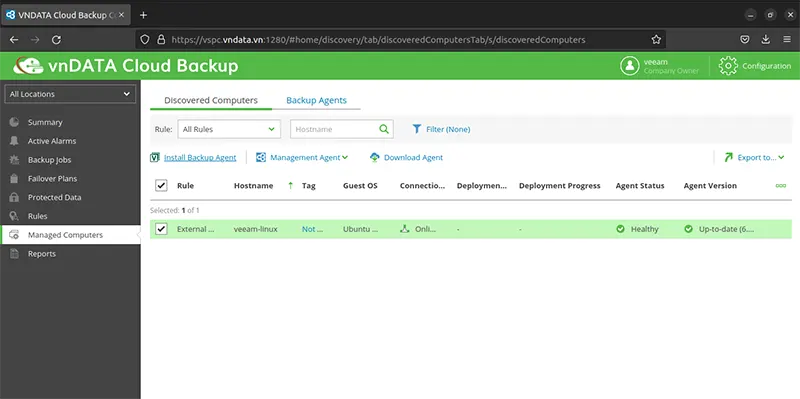Screen dimensions: 800x399
Task: Click Firefox bookmark star icon
Action: pyautogui.click(x=656, y=40)
